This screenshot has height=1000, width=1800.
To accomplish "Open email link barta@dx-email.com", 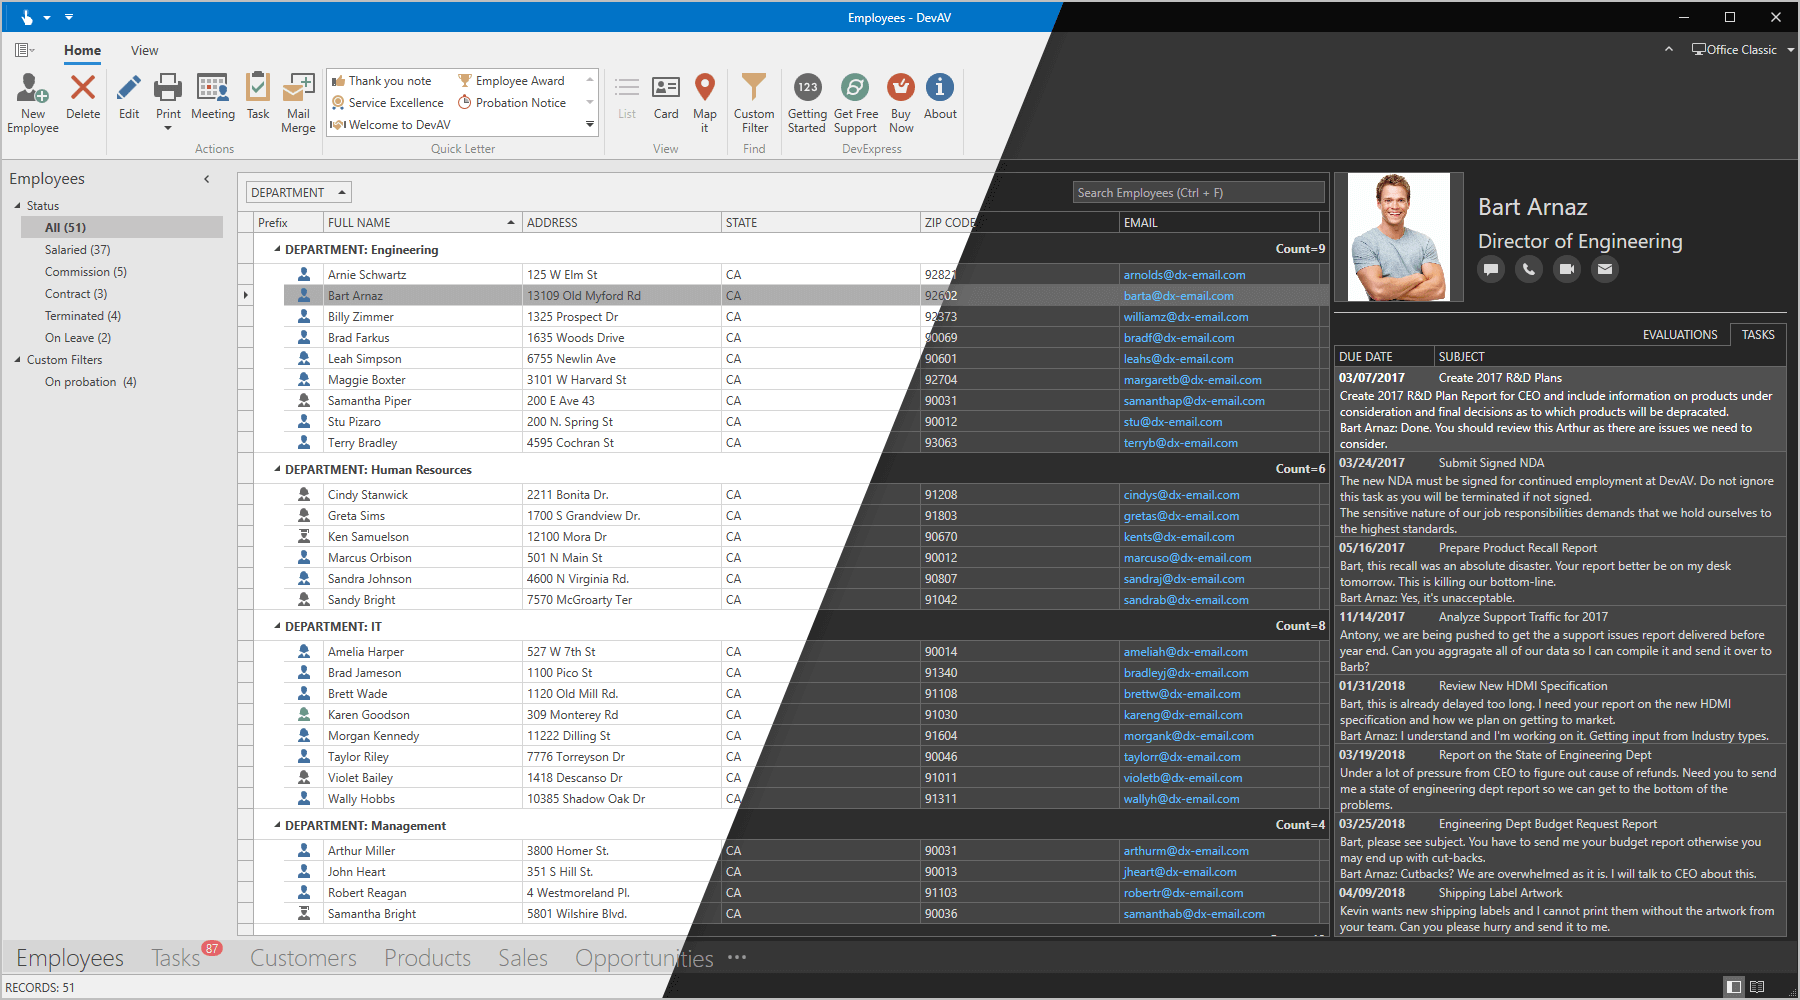I will [x=1178, y=296].
